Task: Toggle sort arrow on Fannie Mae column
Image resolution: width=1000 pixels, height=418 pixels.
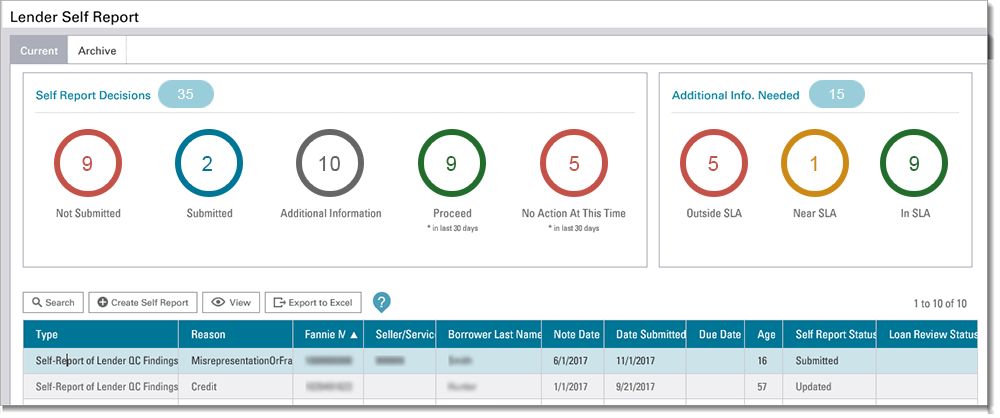Action: pos(354,334)
